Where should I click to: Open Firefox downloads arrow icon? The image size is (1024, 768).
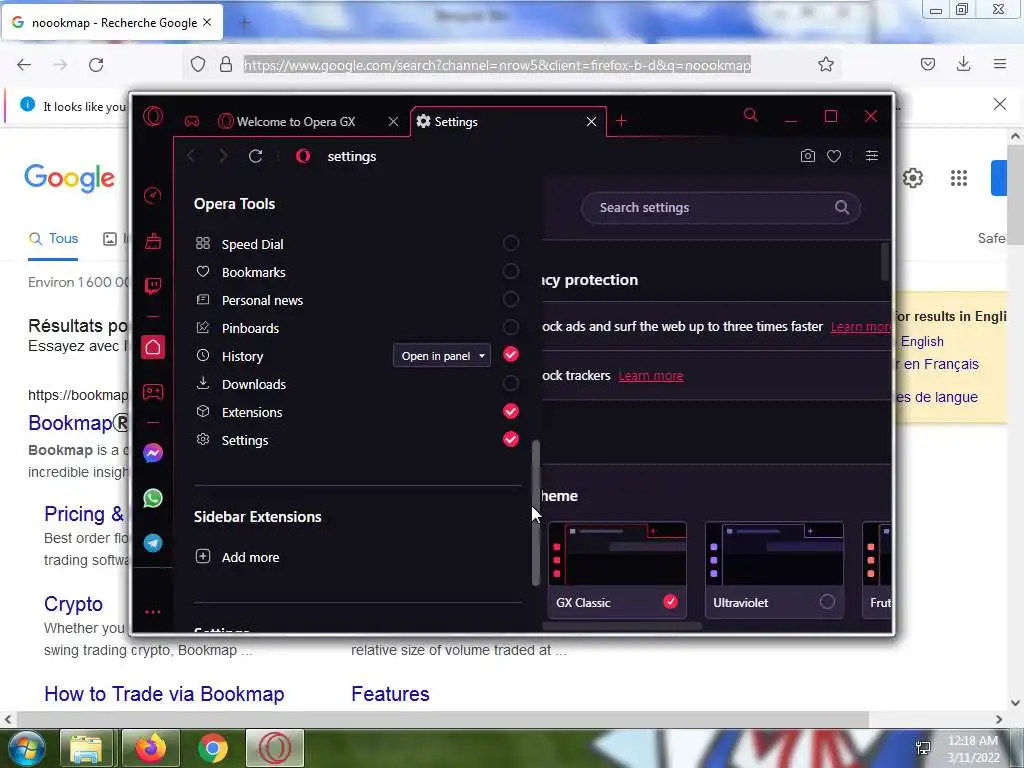[963, 64]
